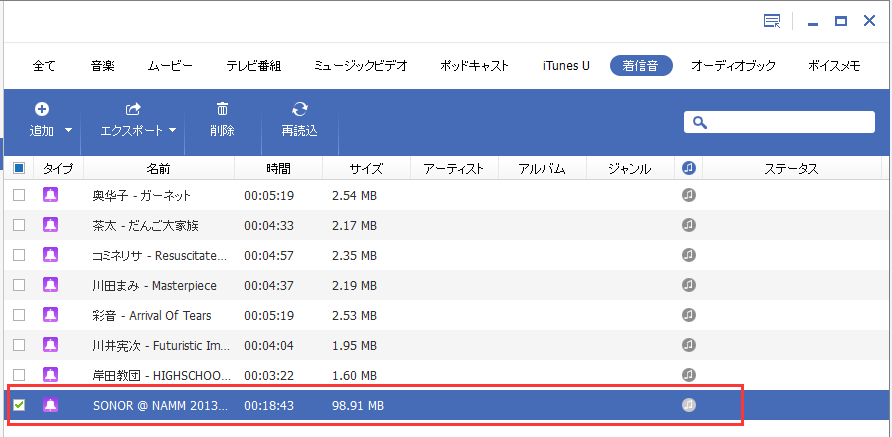
Task: Click the Export share icon
Action: 133,108
